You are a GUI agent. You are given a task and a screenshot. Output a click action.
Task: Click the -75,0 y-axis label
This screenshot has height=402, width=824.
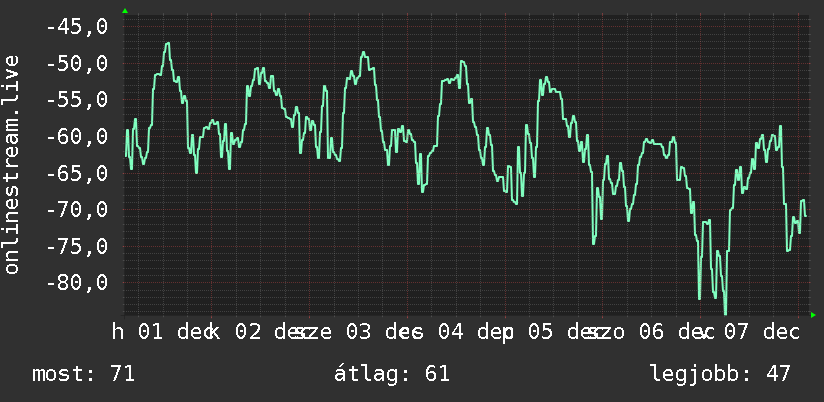click(77, 245)
